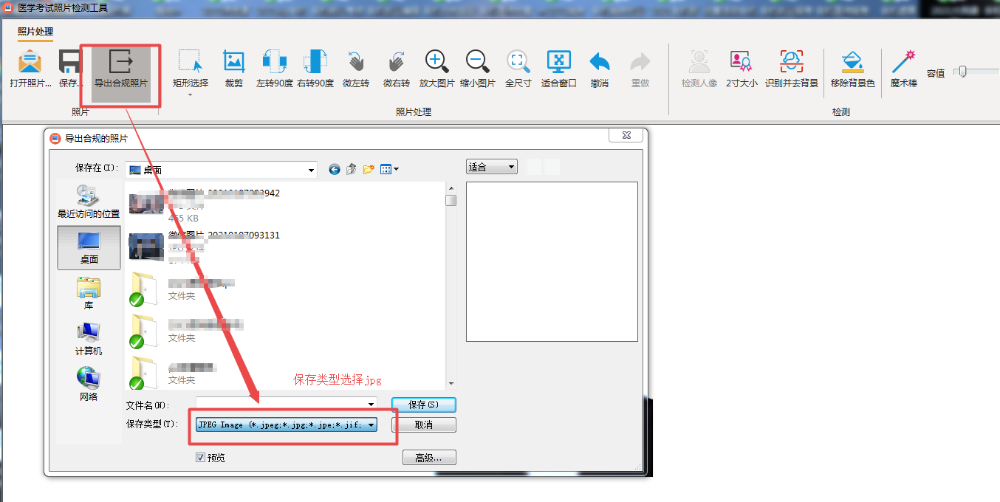Toggle the 预览 preview checkbox
The height and width of the screenshot is (502, 1000).
(x=201, y=457)
